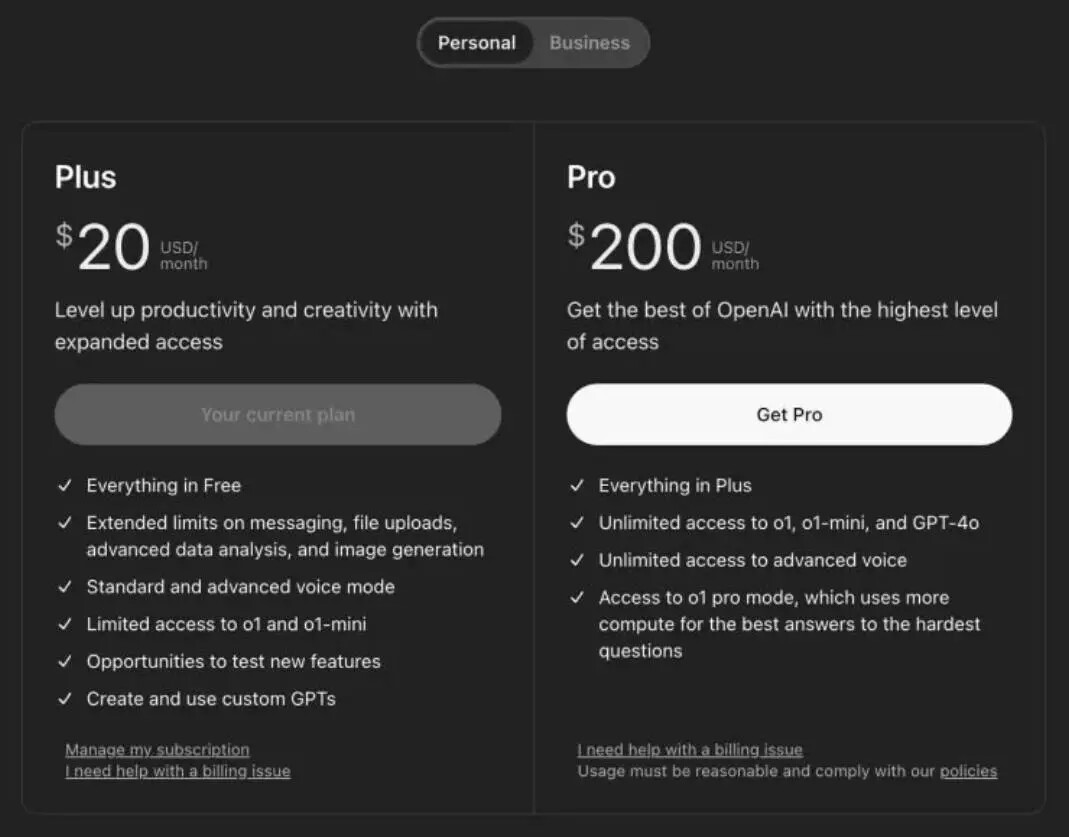Screen dimensions: 1069x837
Task: Click checkmark beside Create and use custom GPTs
Action: pos(65,699)
